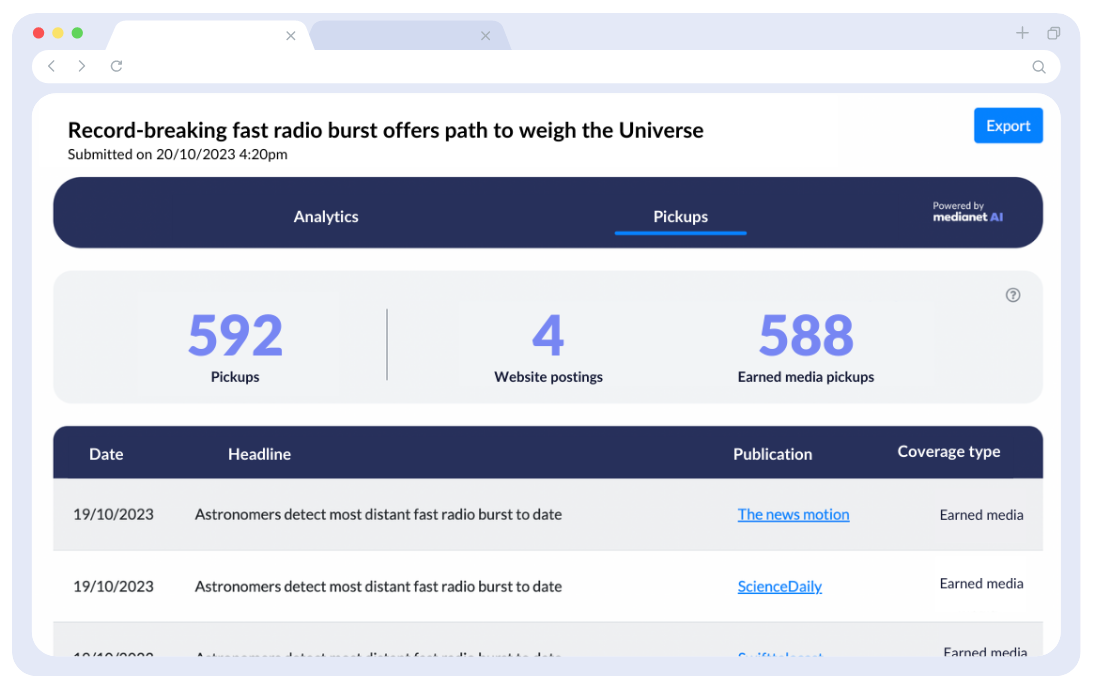Close the active browser tab
Screen dimensions: 1095x700
291,36
